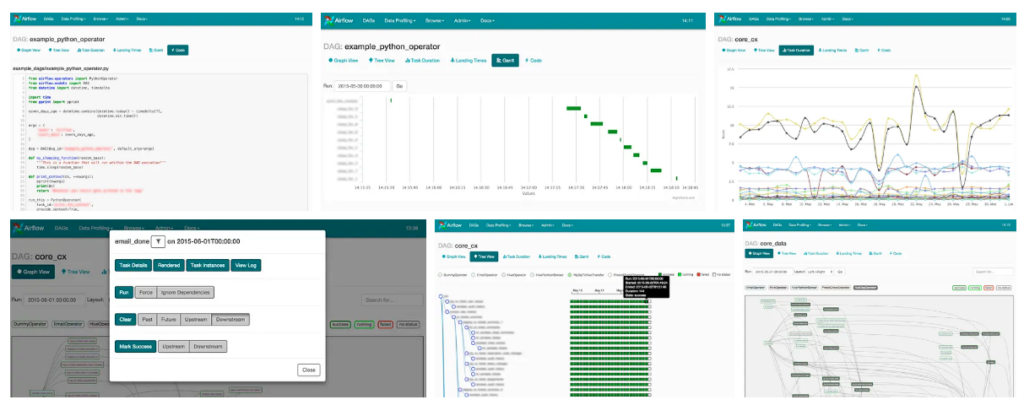
Task: Collapse the root node of the core_cx tree
Action: (441, 296)
